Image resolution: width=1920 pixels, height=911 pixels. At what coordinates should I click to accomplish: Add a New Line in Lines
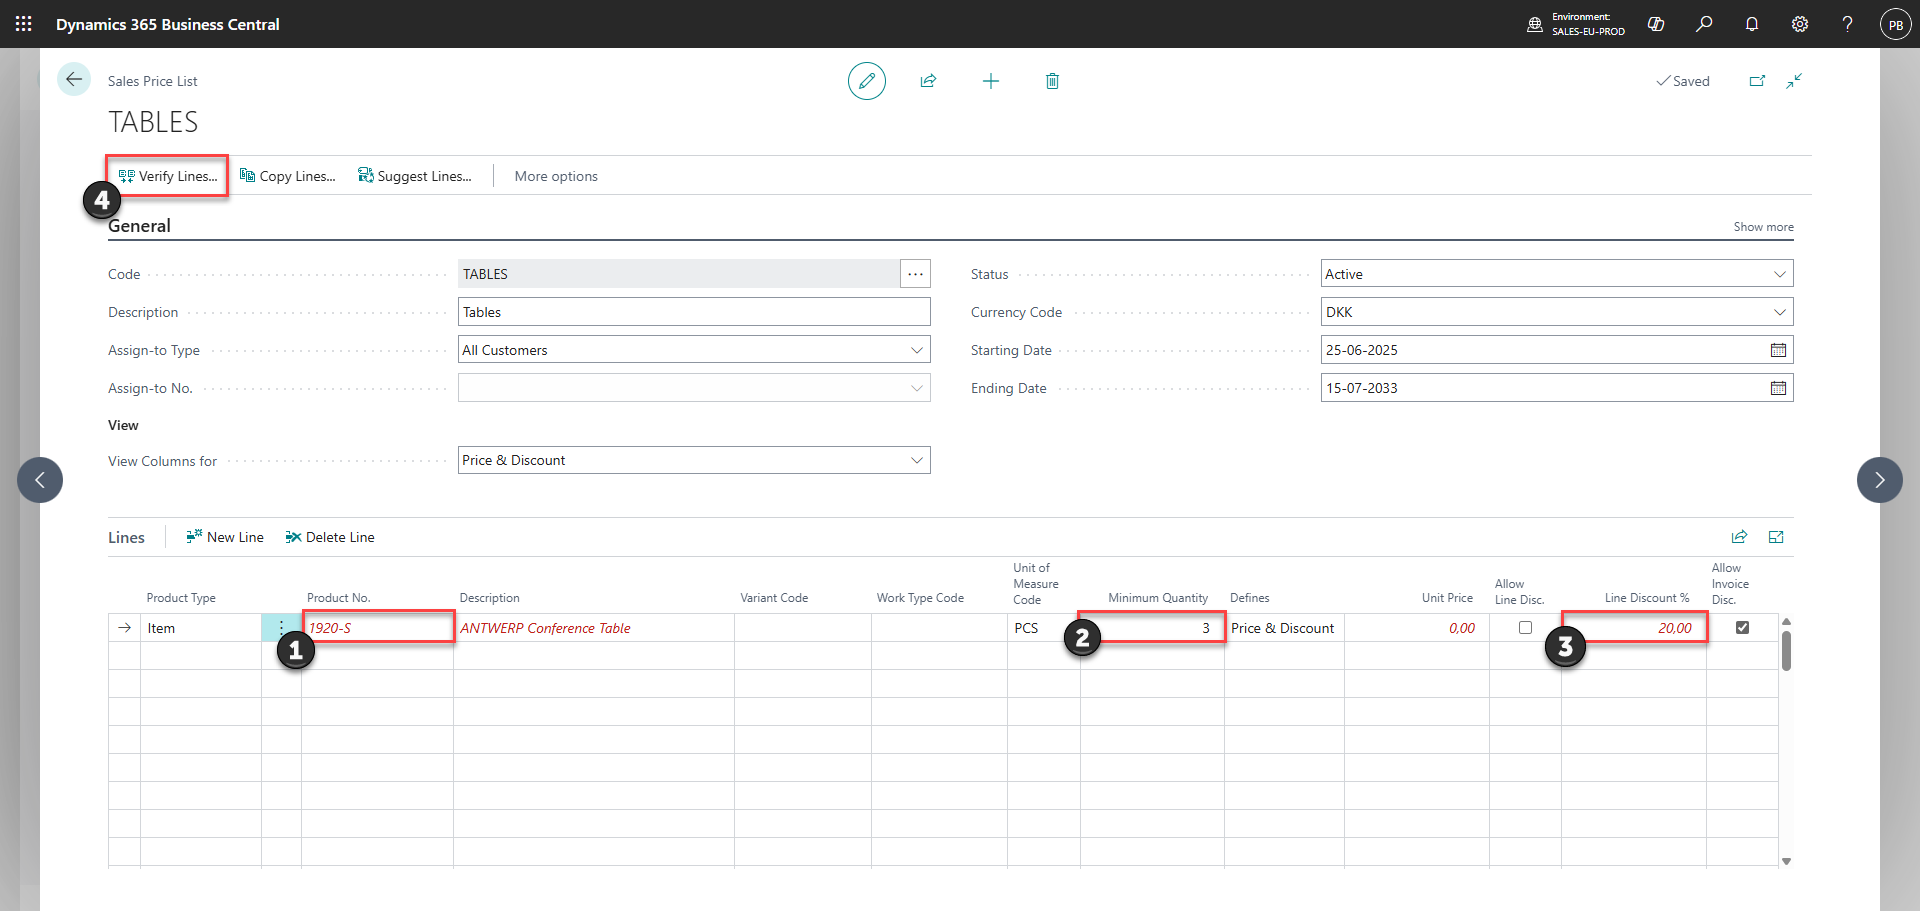pyautogui.click(x=225, y=537)
